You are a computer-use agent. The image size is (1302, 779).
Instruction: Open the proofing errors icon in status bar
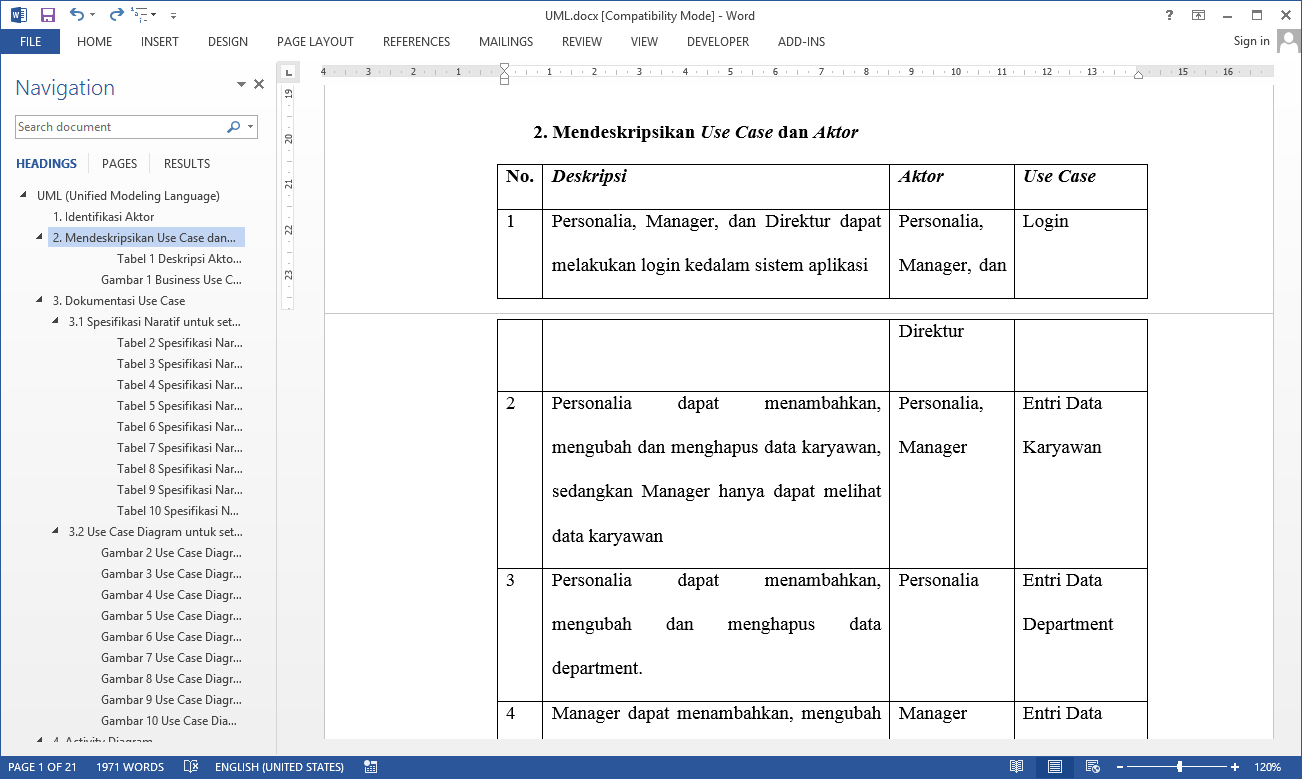pos(191,767)
